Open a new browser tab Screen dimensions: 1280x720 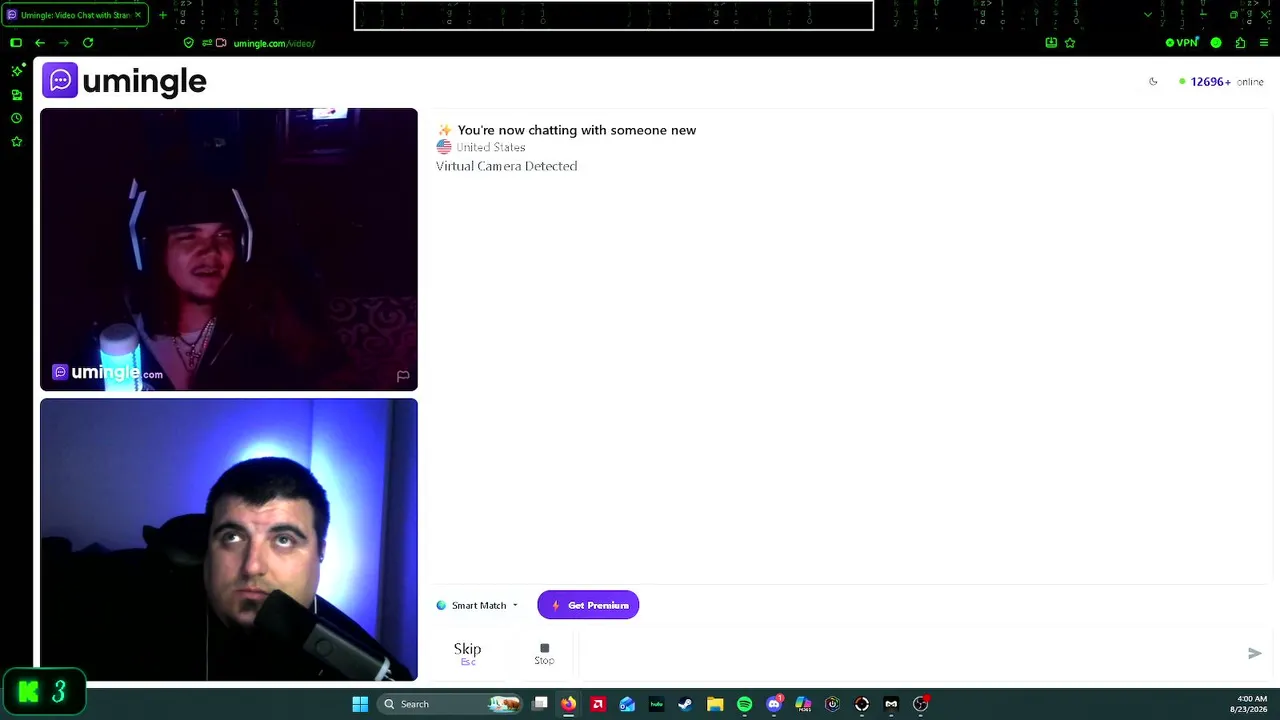(163, 15)
